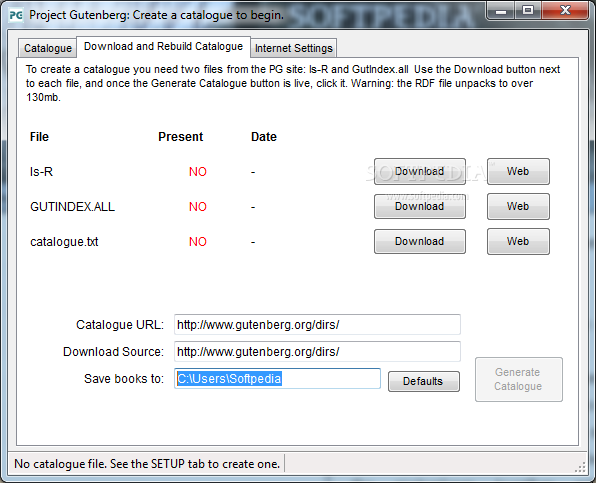The height and width of the screenshot is (483, 596).
Task: Click the window resize grip in status bar
Action: click(x=580, y=467)
